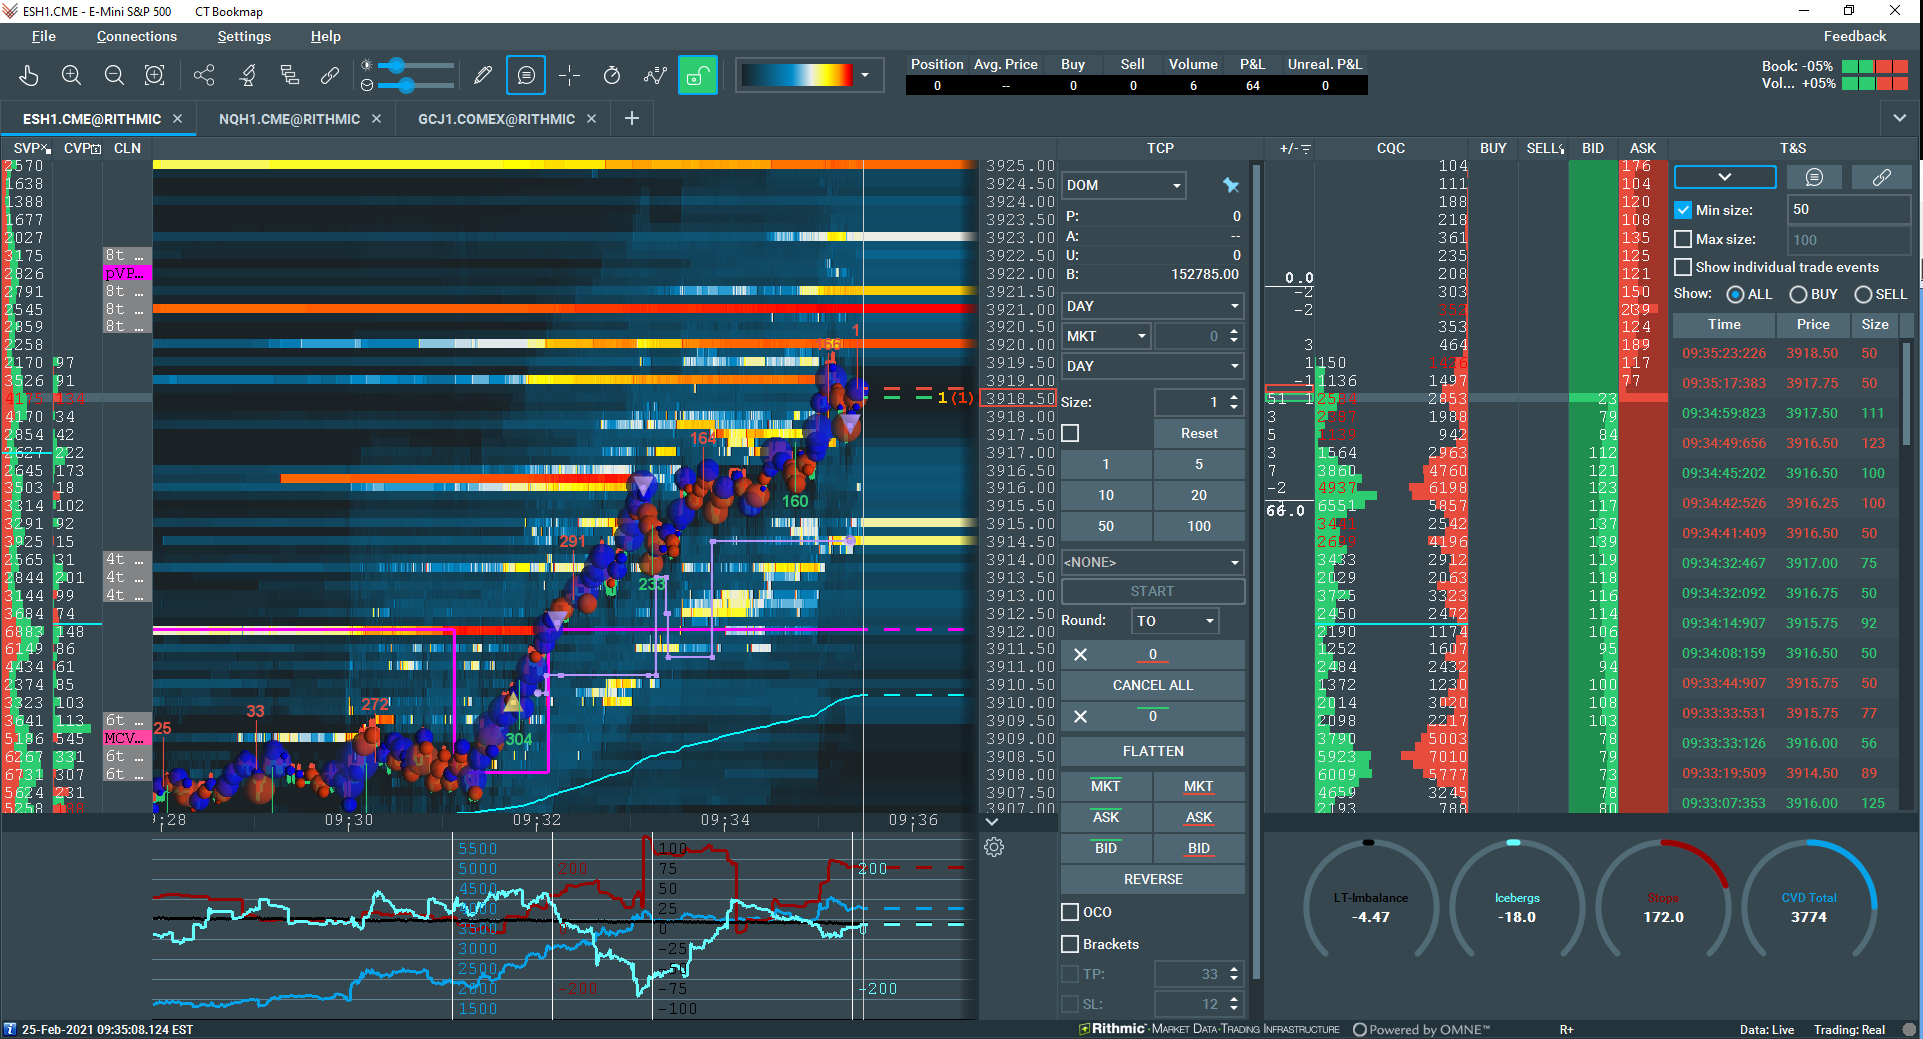The height and width of the screenshot is (1039, 1923).
Task: Expand the chevron at top-right of tabs
Action: coord(1899,118)
